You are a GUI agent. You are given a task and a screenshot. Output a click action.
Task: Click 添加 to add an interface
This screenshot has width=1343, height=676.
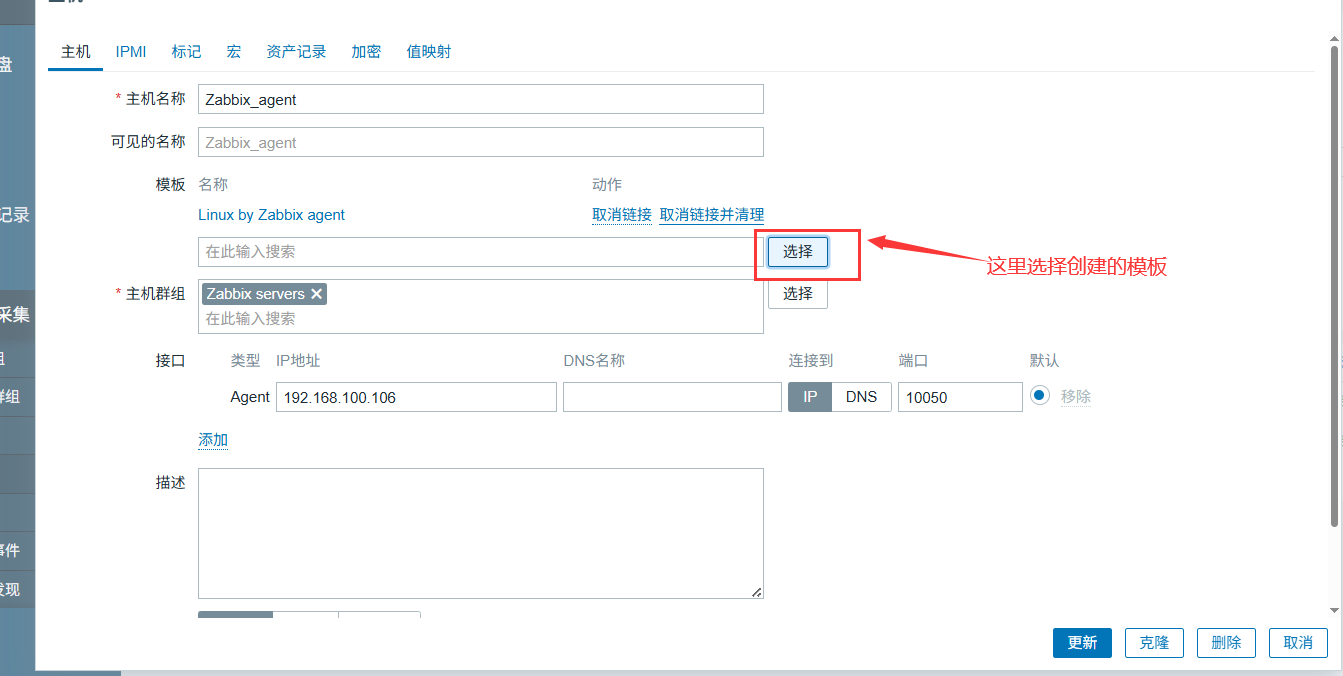coord(213,440)
